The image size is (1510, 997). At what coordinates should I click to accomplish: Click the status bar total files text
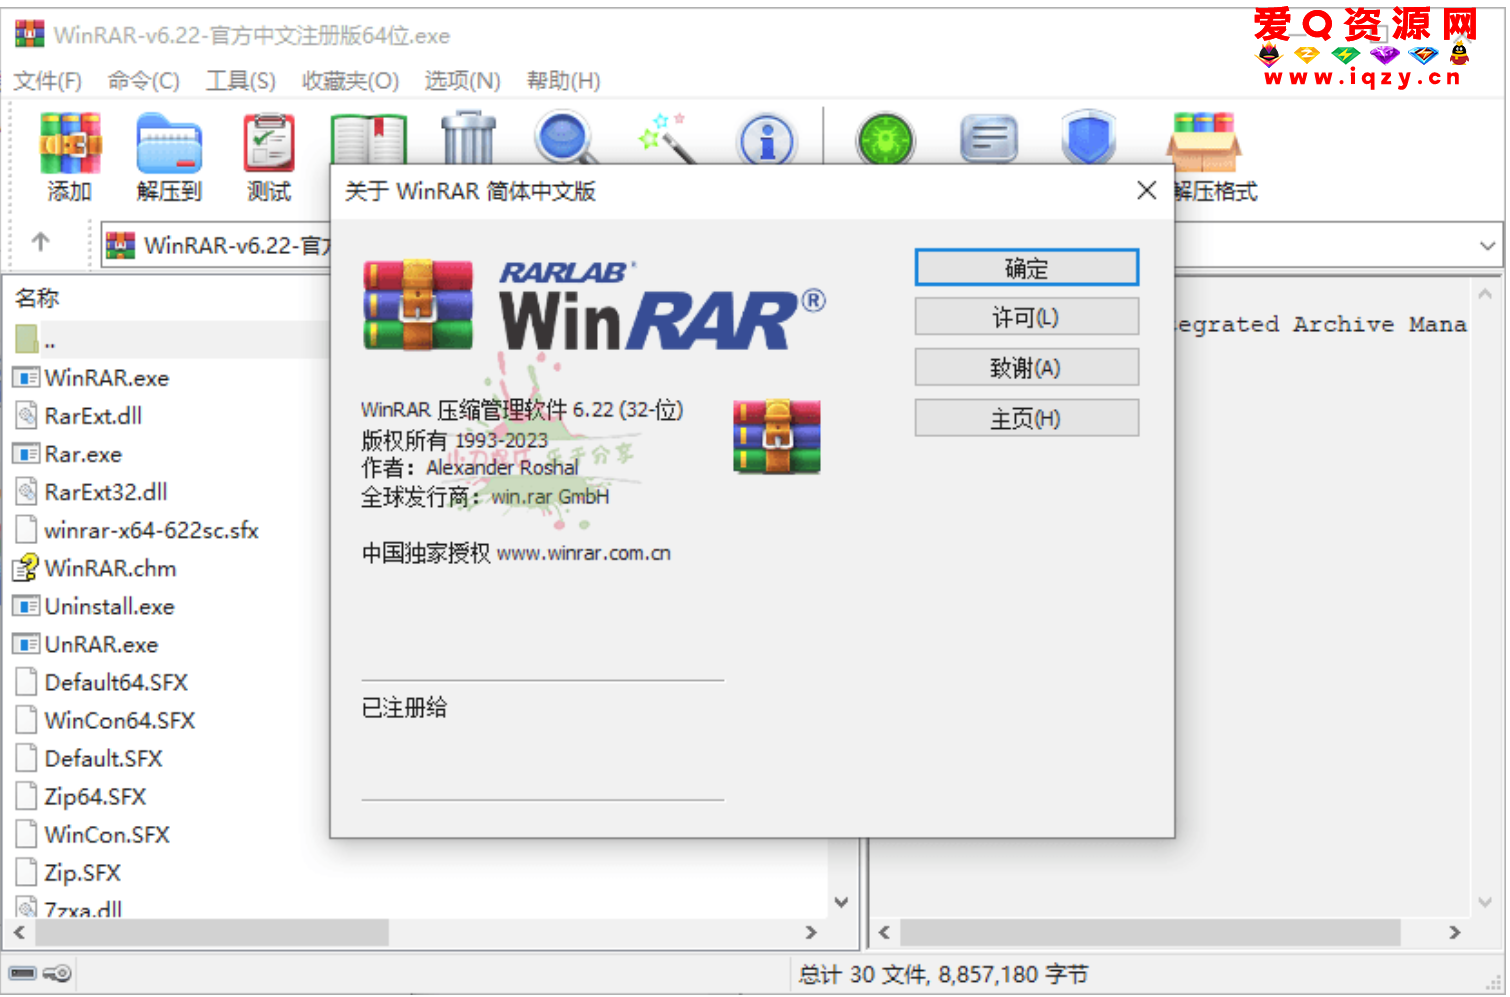coord(943,974)
